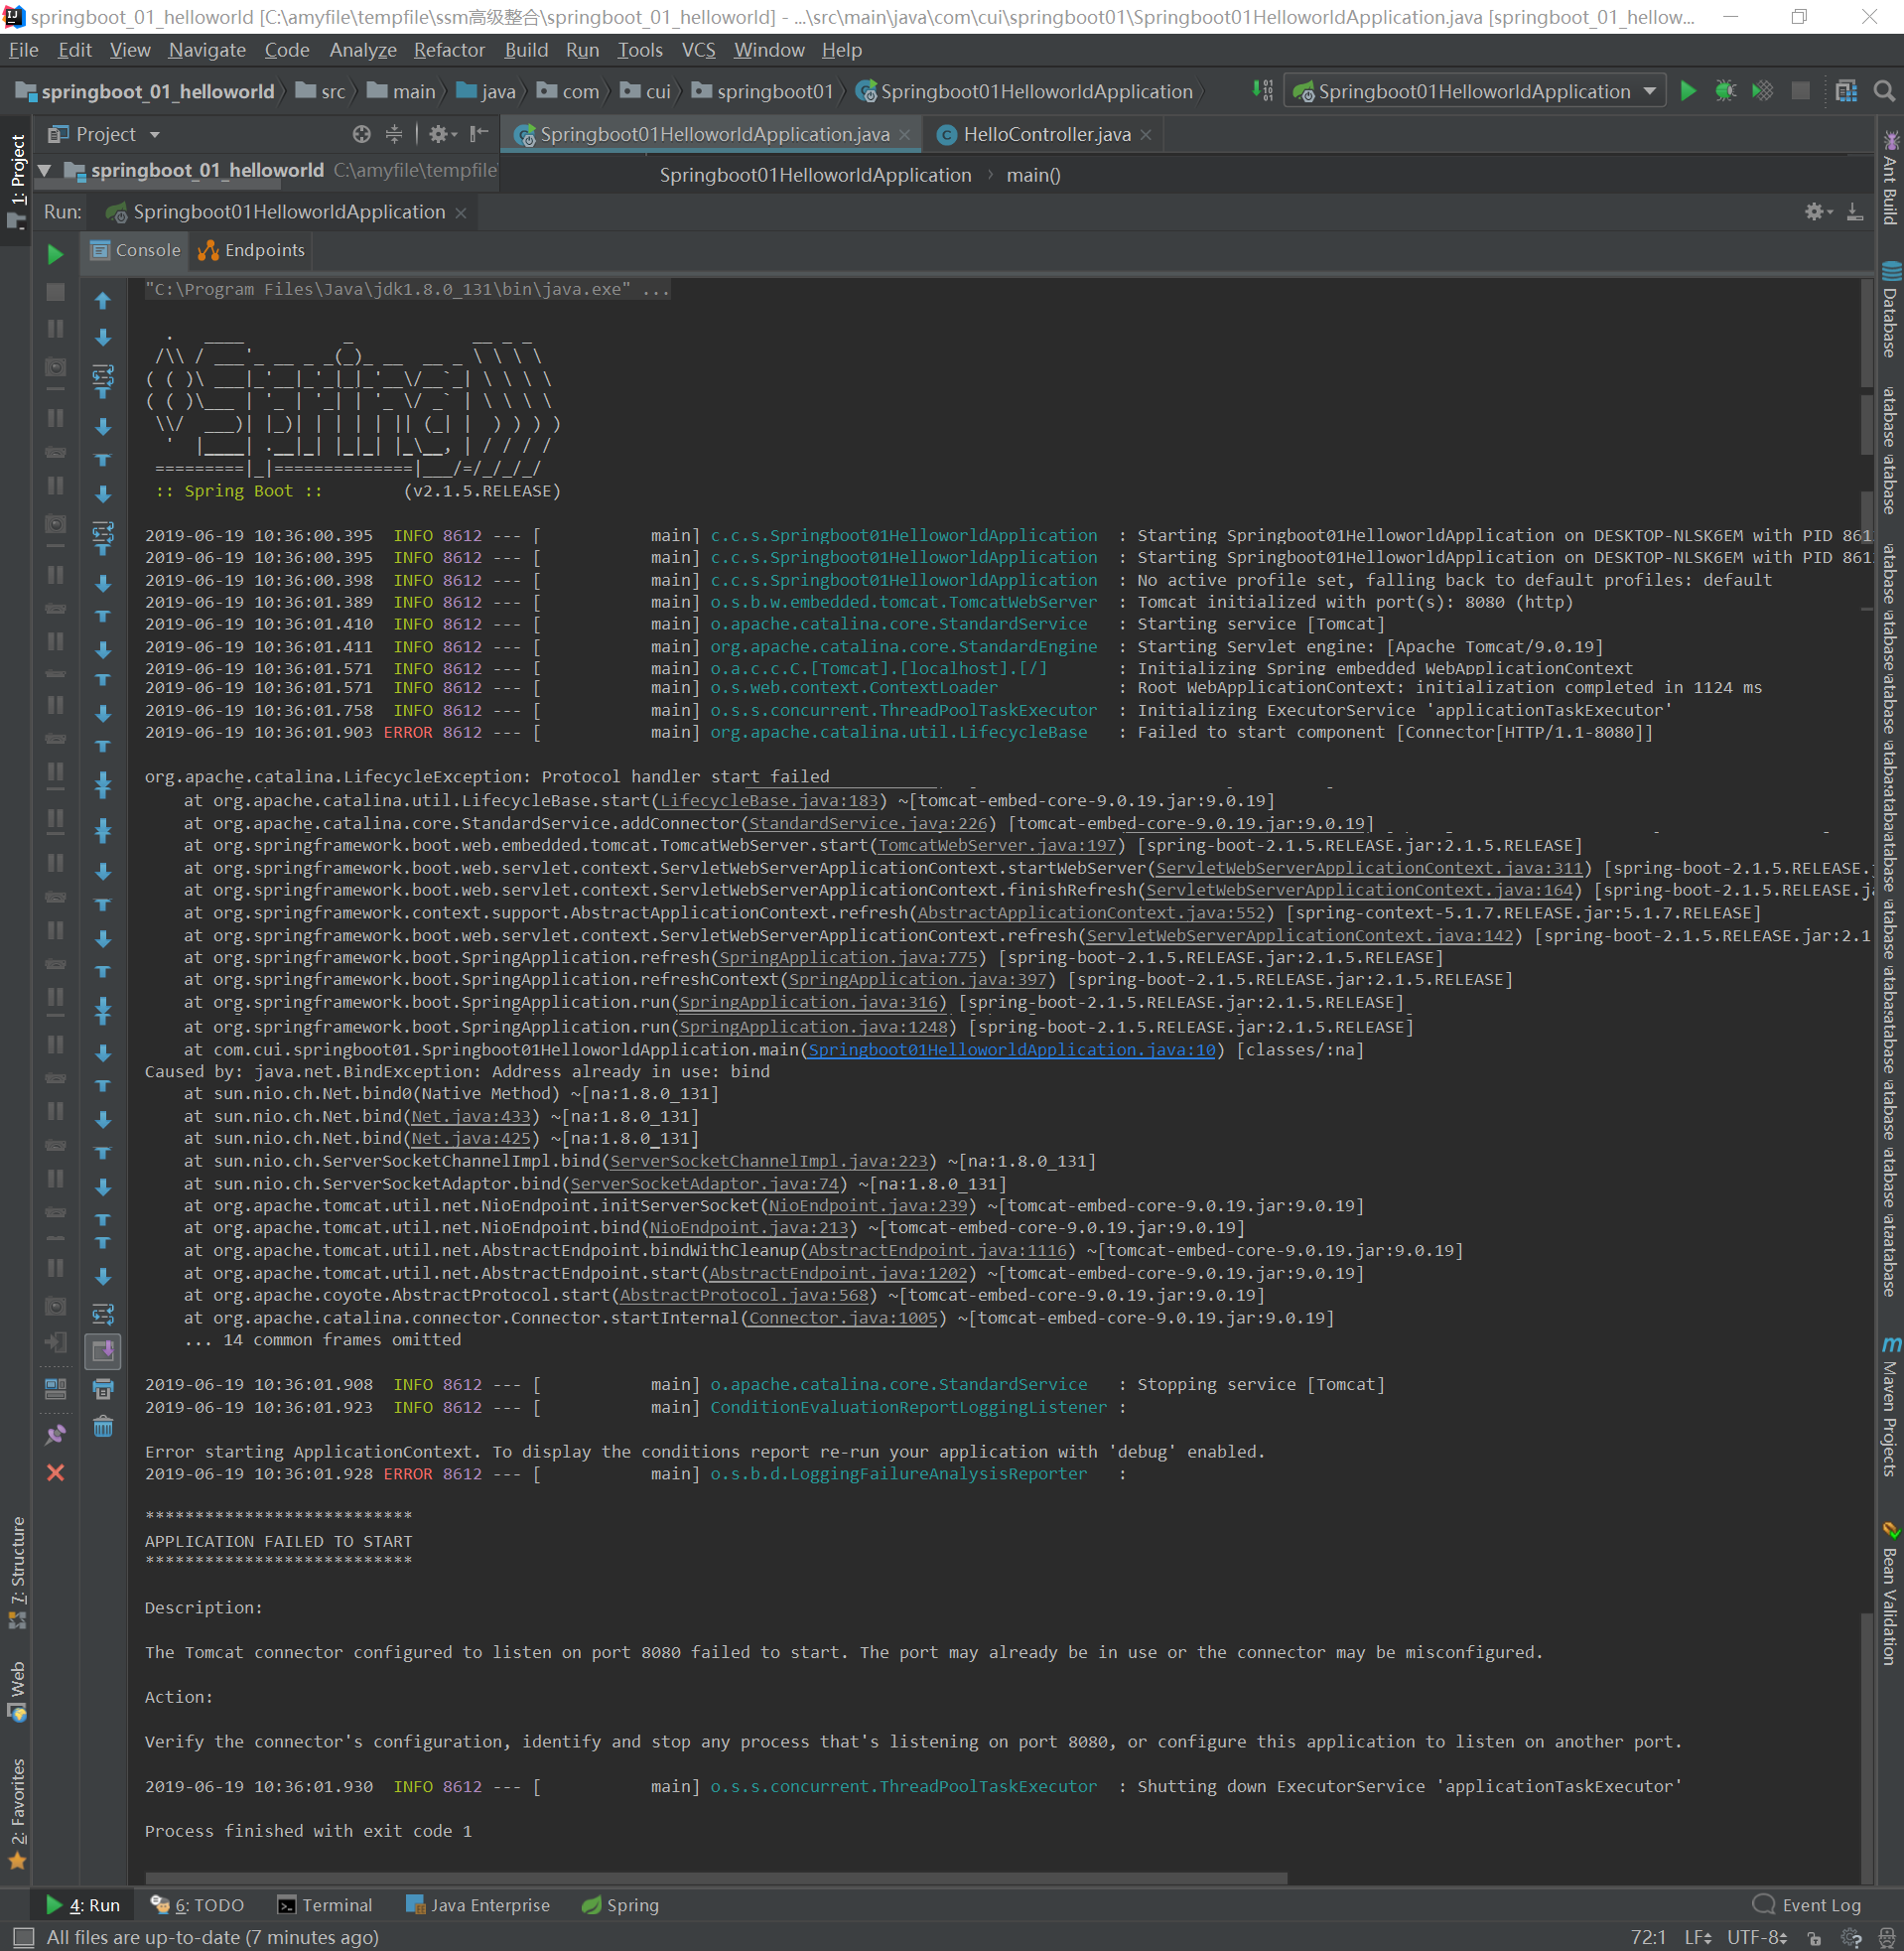Open the Bean Validation side panel
The height and width of the screenshot is (1951, 1904).
[x=1890, y=1593]
